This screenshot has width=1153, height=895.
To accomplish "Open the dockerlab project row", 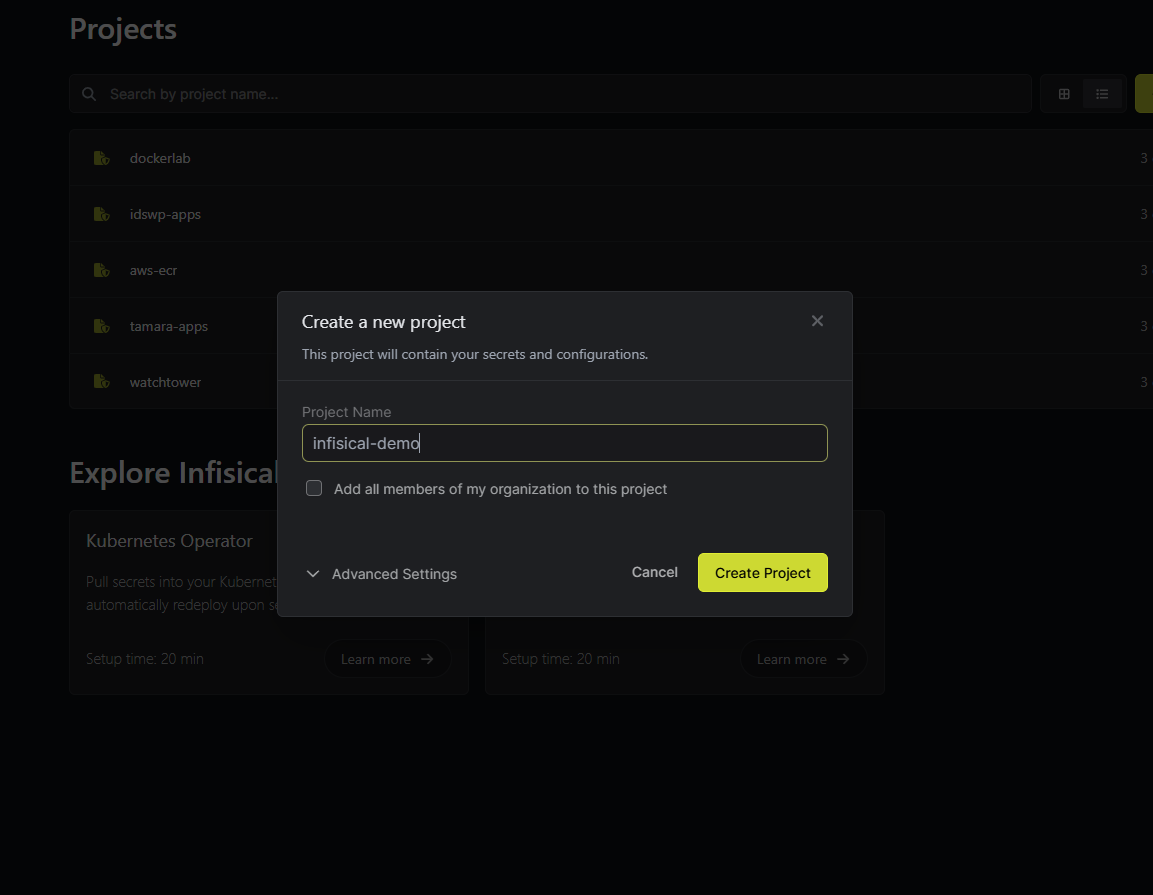I will 160,158.
